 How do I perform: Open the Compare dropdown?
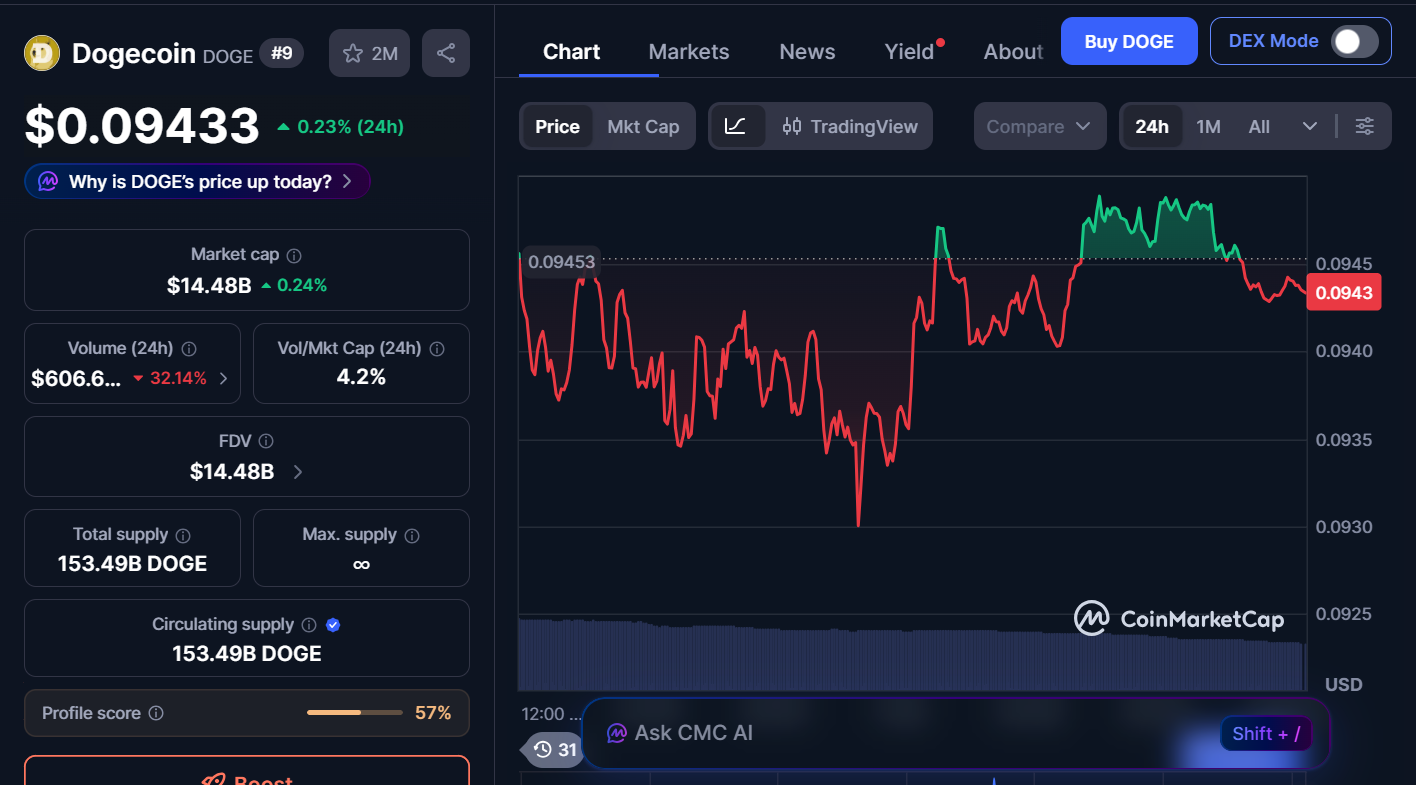(x=1039, y=126)
